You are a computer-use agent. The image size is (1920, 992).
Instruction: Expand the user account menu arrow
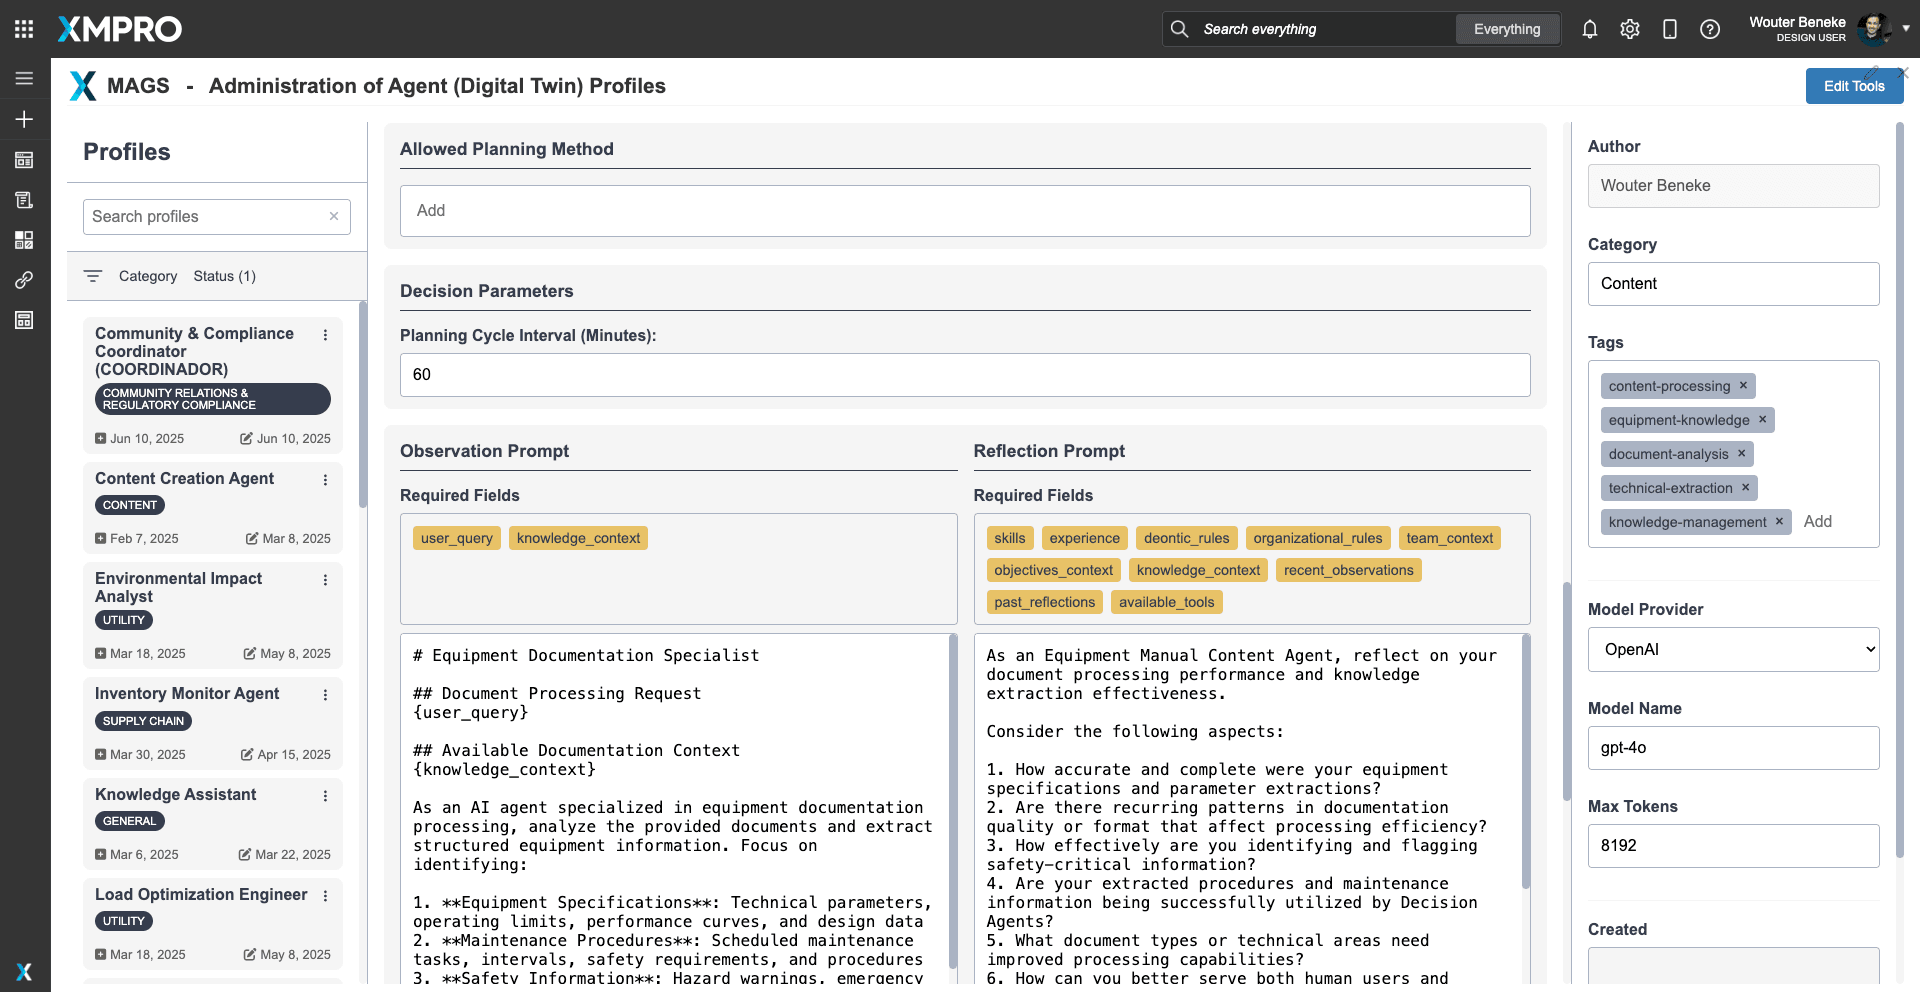coord(1906,29)
